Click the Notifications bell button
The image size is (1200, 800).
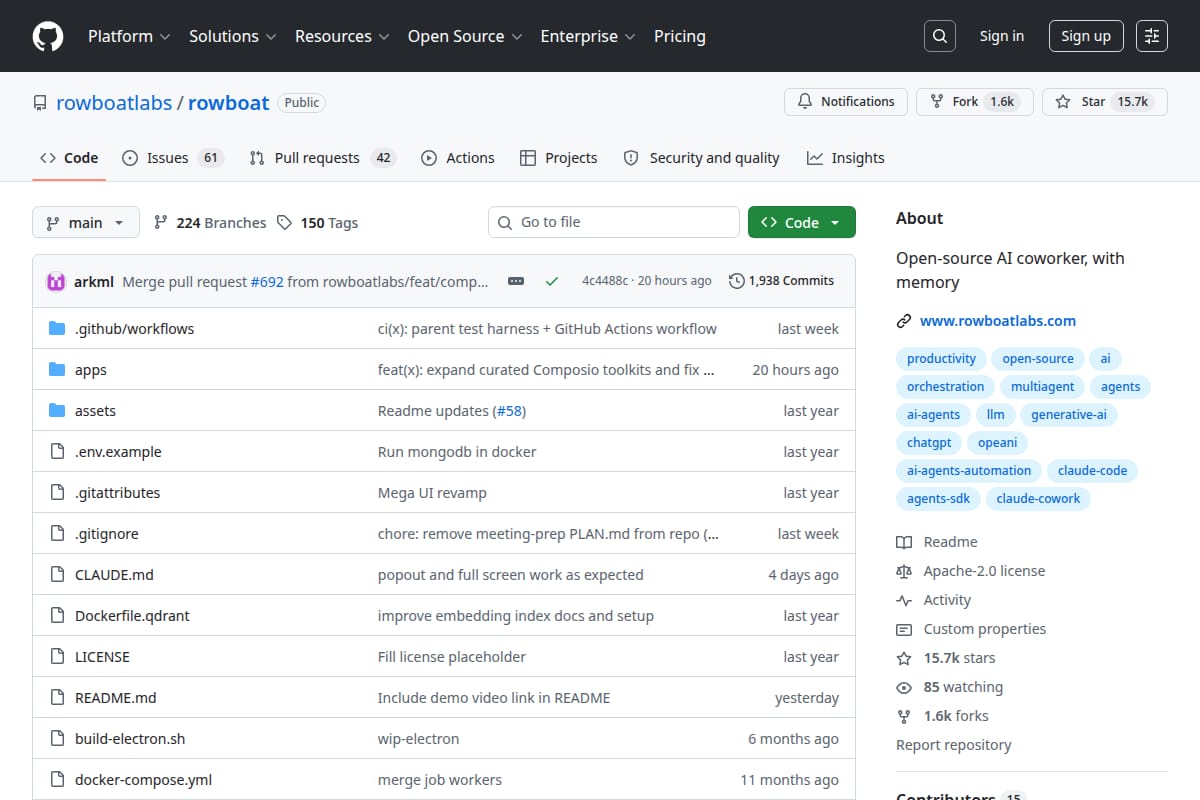(846, 102)
